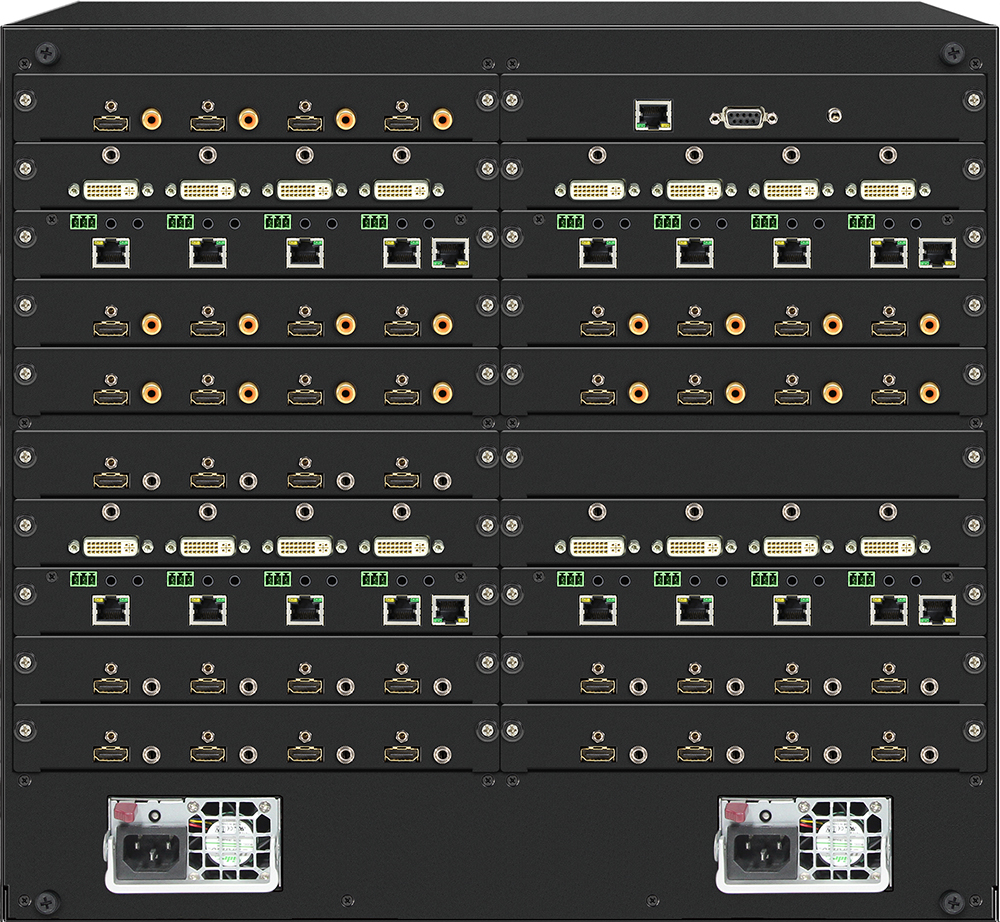
Task: Click the small jack right of the DB9 port
Action: [x=834, y=116]
